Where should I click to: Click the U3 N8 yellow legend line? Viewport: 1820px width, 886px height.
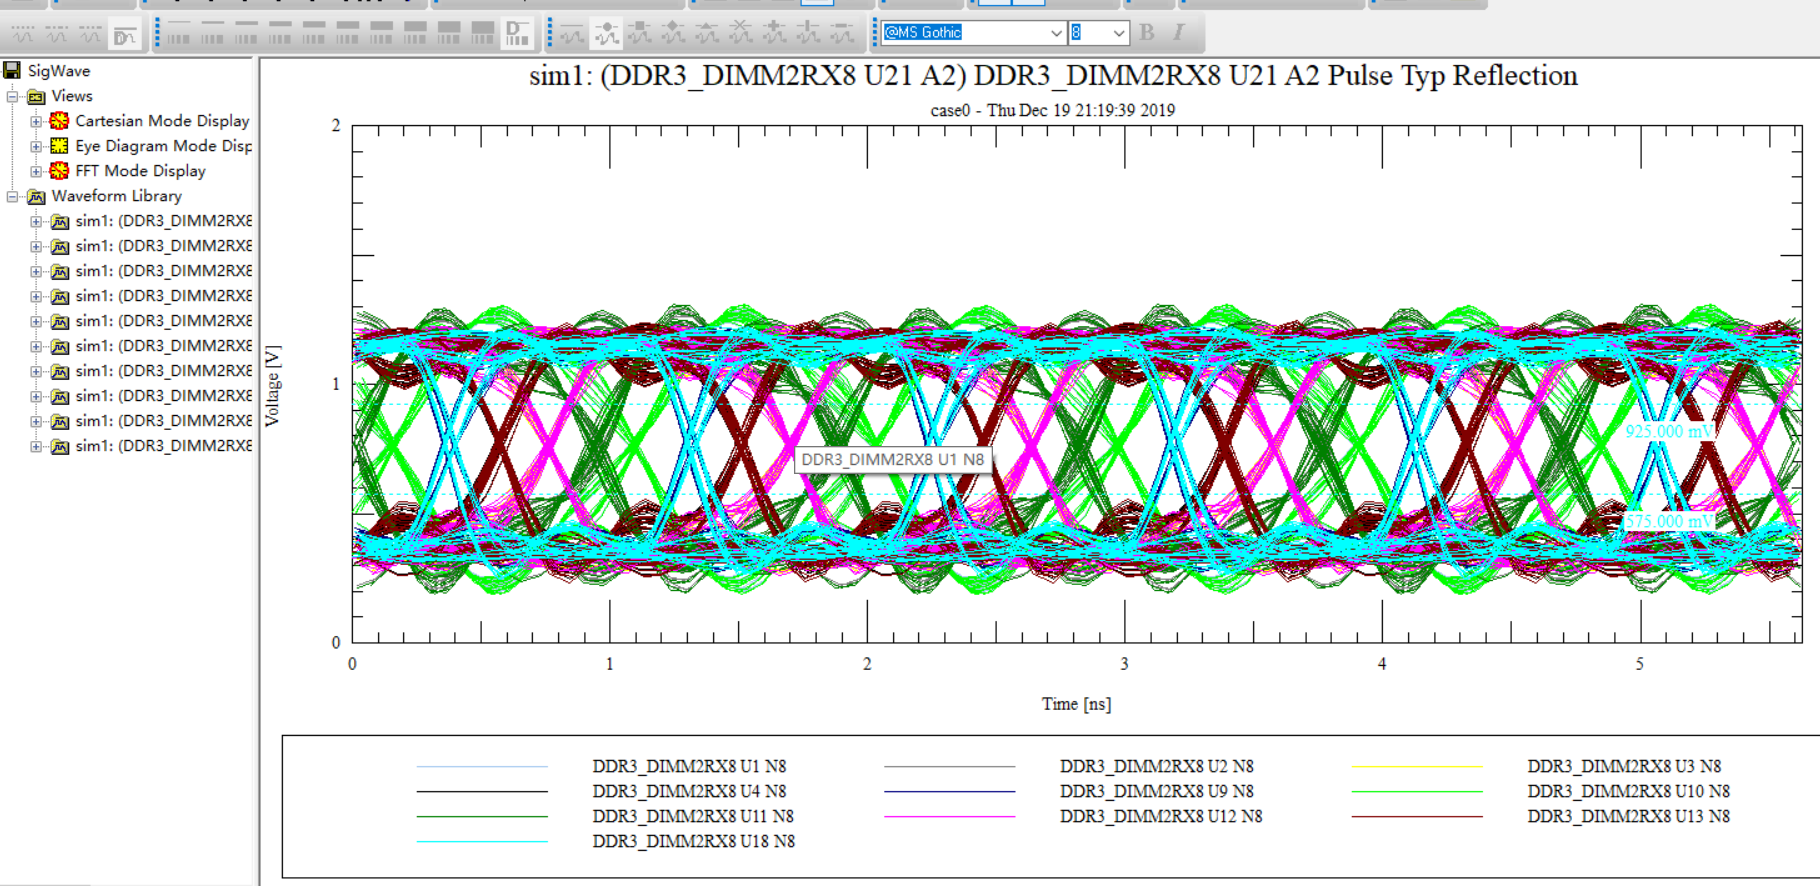pos(1417,767)
